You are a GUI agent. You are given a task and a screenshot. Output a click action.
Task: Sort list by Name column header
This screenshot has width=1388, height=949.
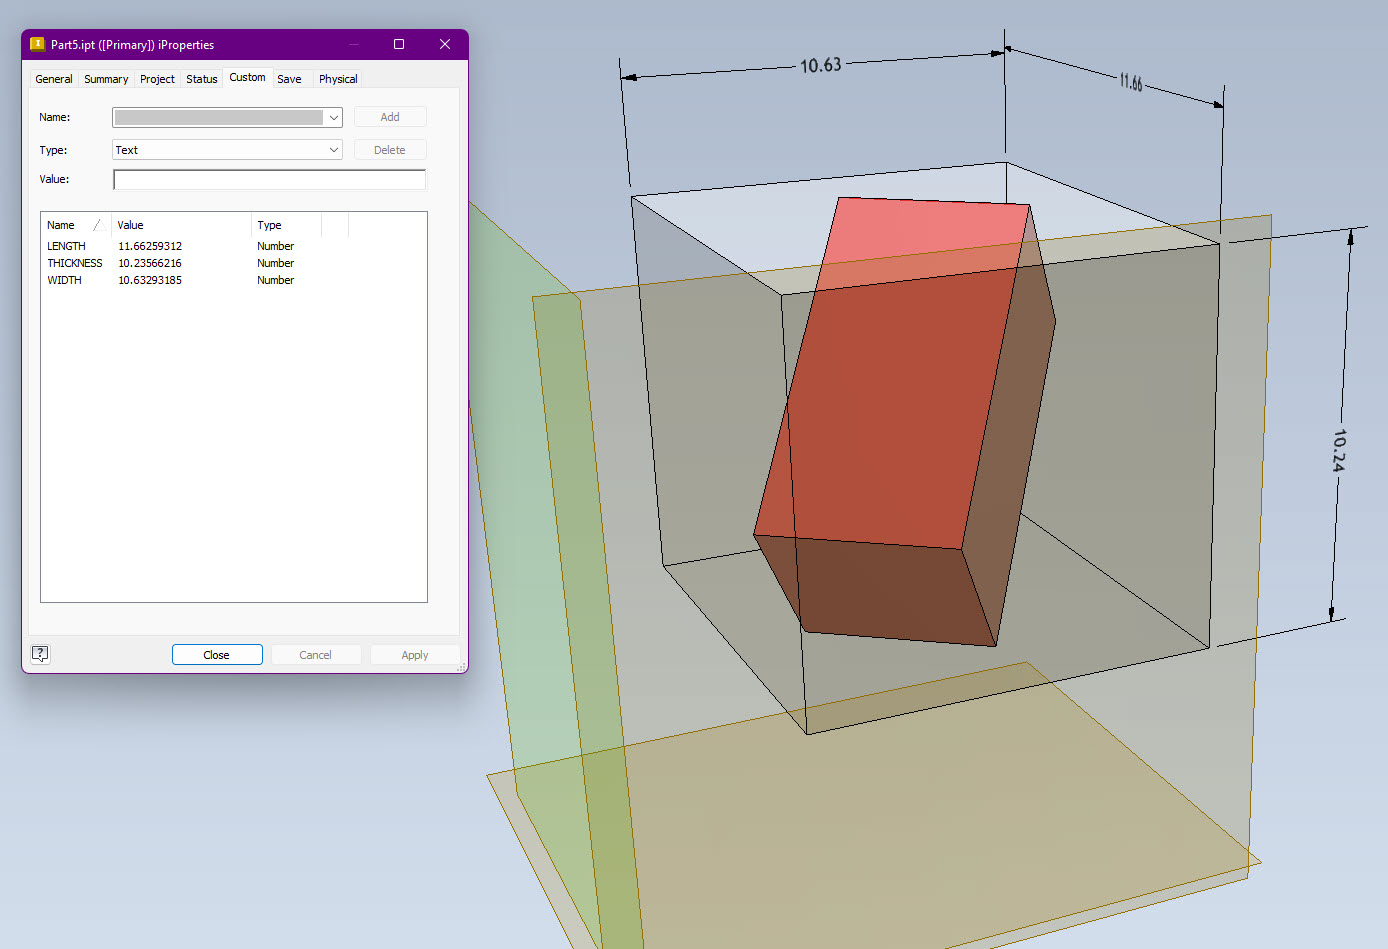pos(76,225)
